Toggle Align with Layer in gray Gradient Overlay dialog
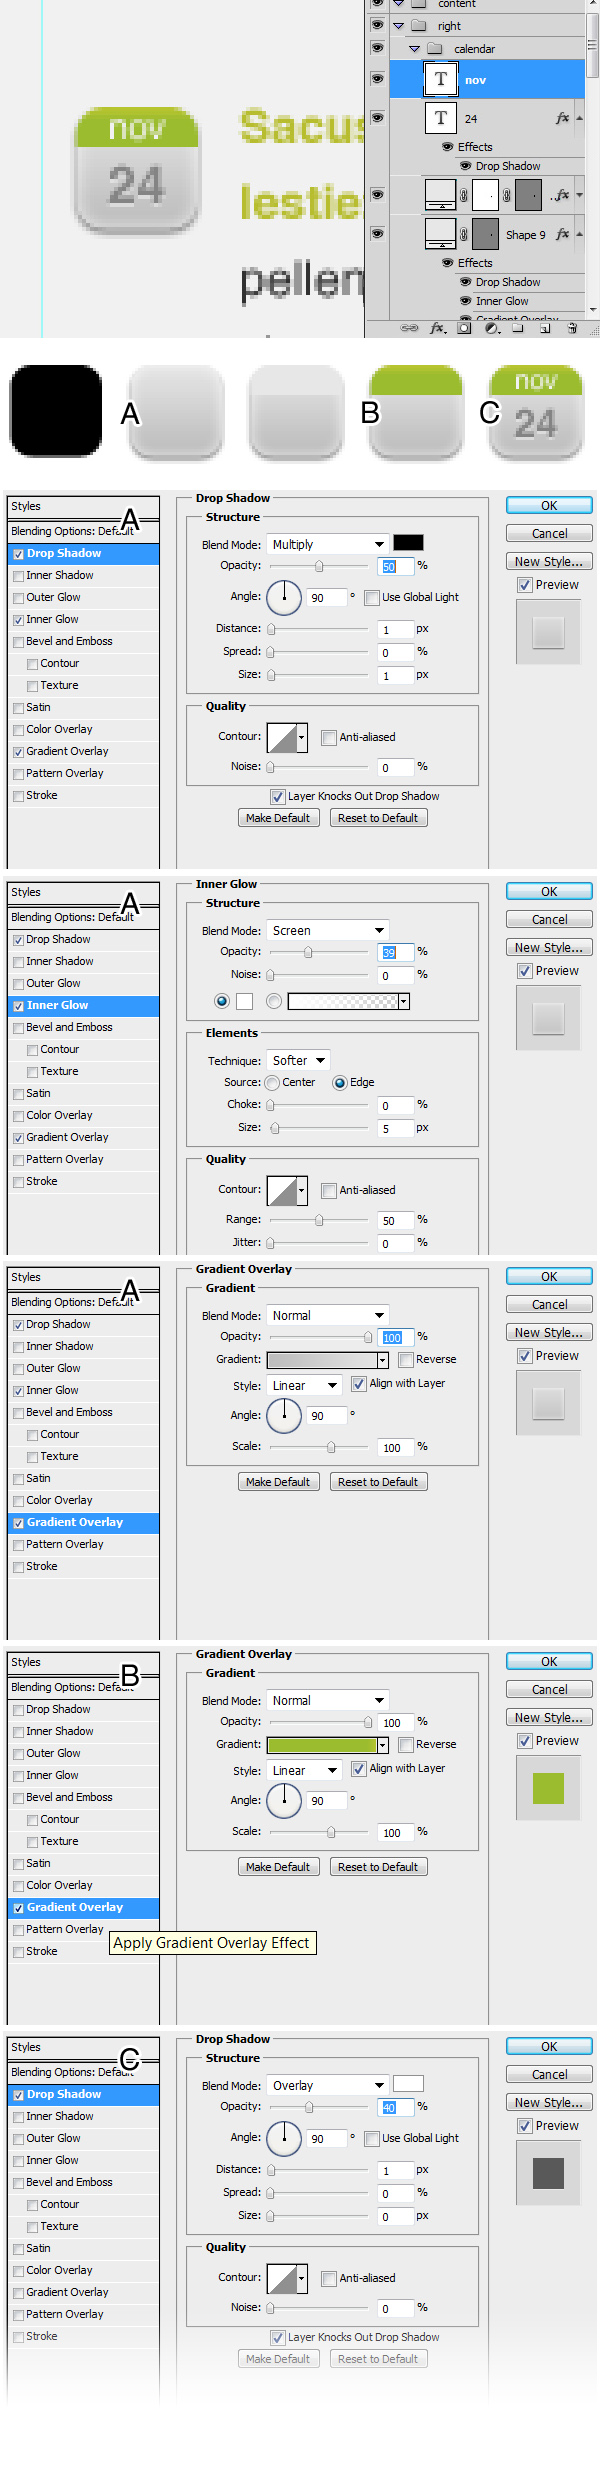Screen dimensions: 600x2466 (359, 1383)
